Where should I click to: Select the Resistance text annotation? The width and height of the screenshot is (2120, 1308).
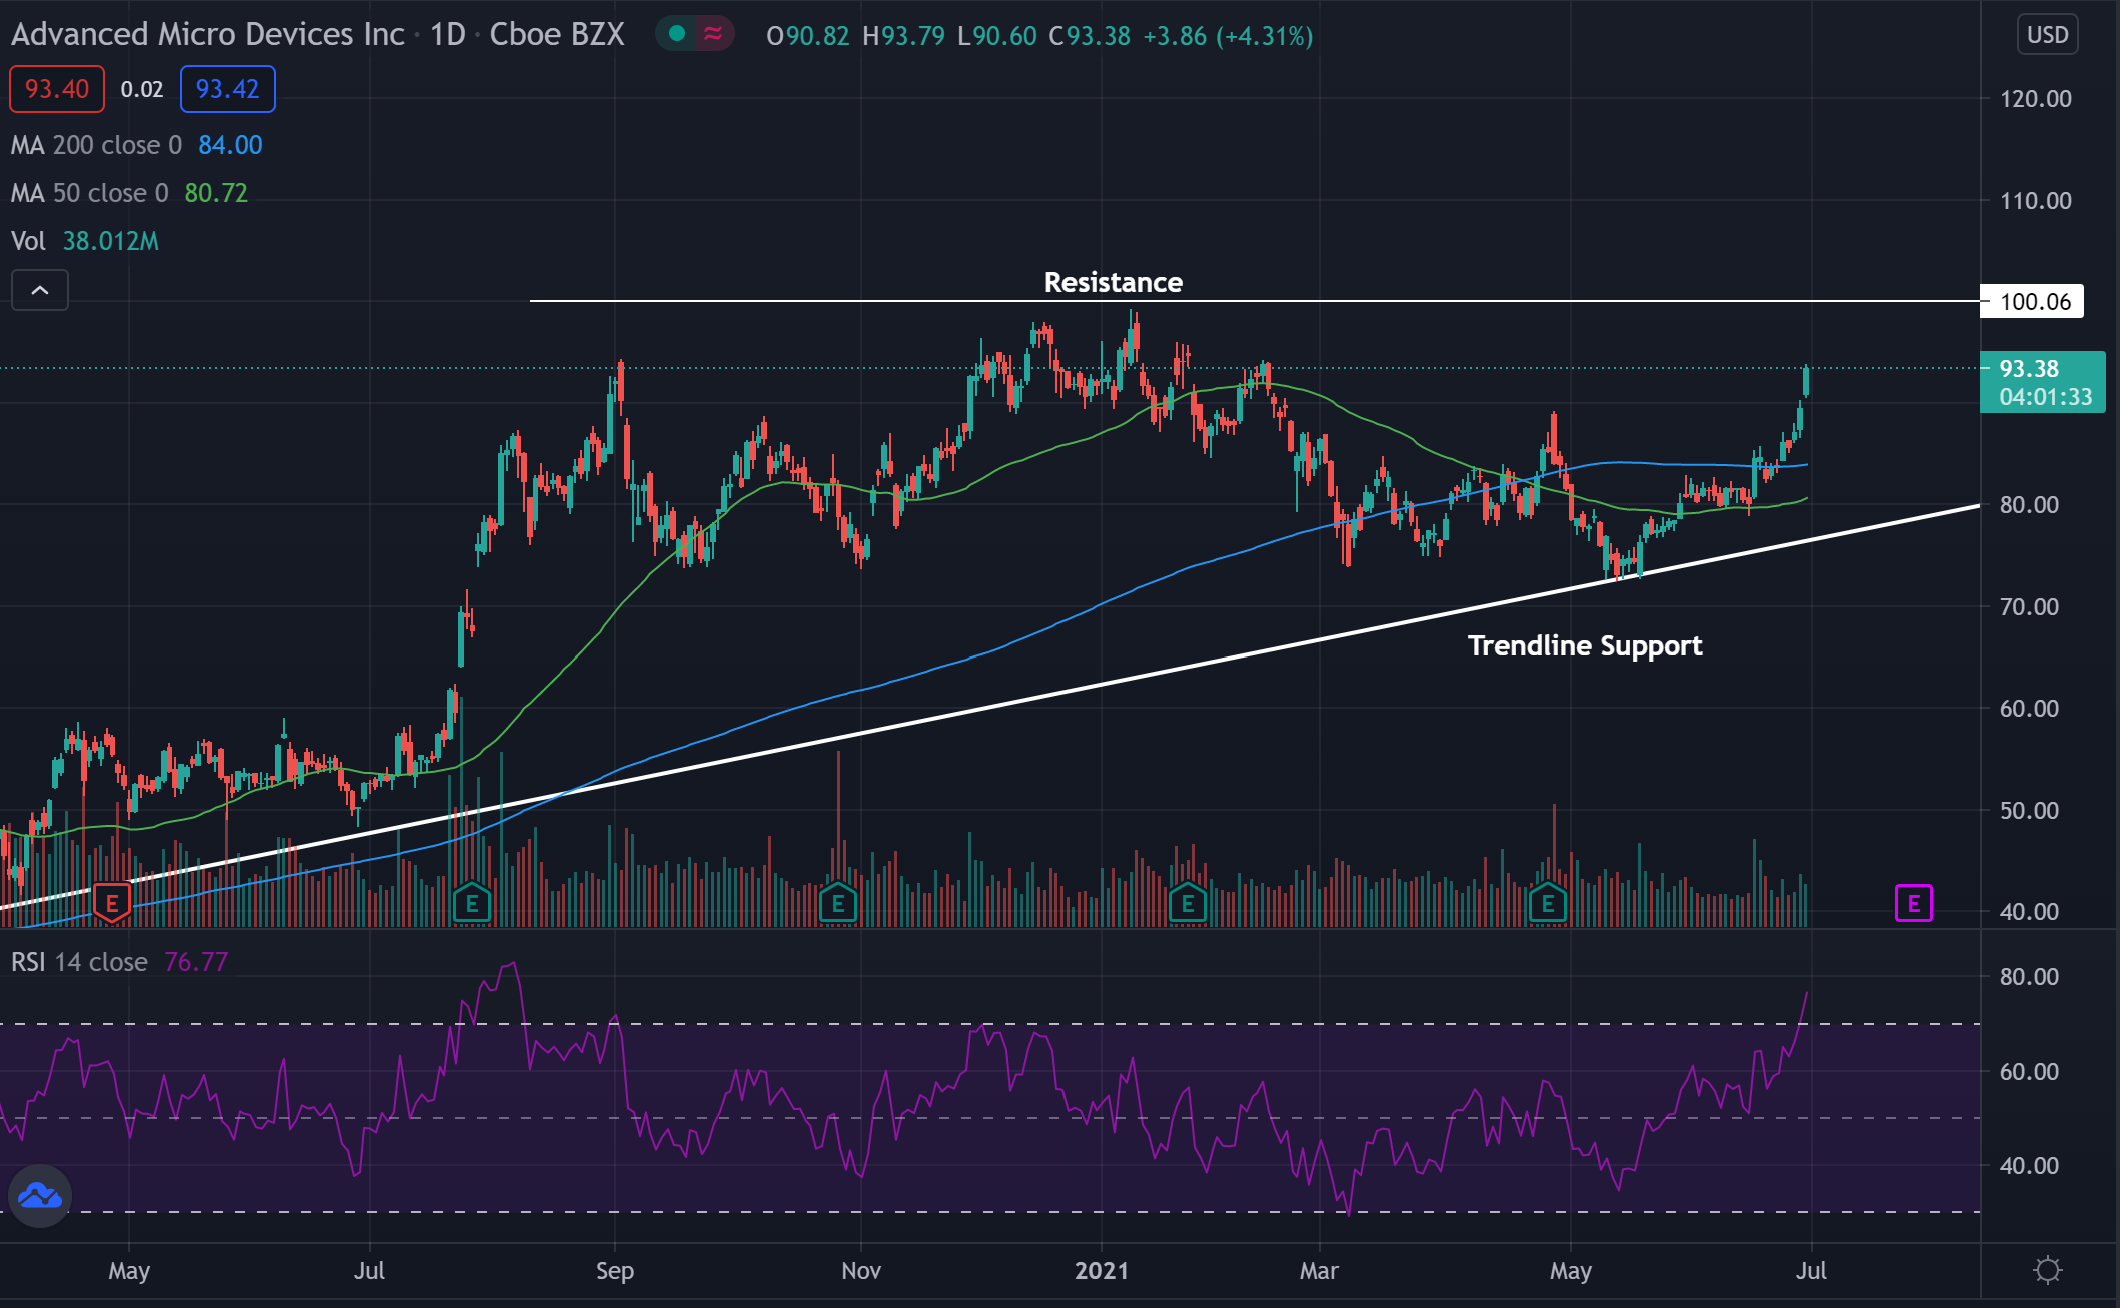pos(1113,282)
